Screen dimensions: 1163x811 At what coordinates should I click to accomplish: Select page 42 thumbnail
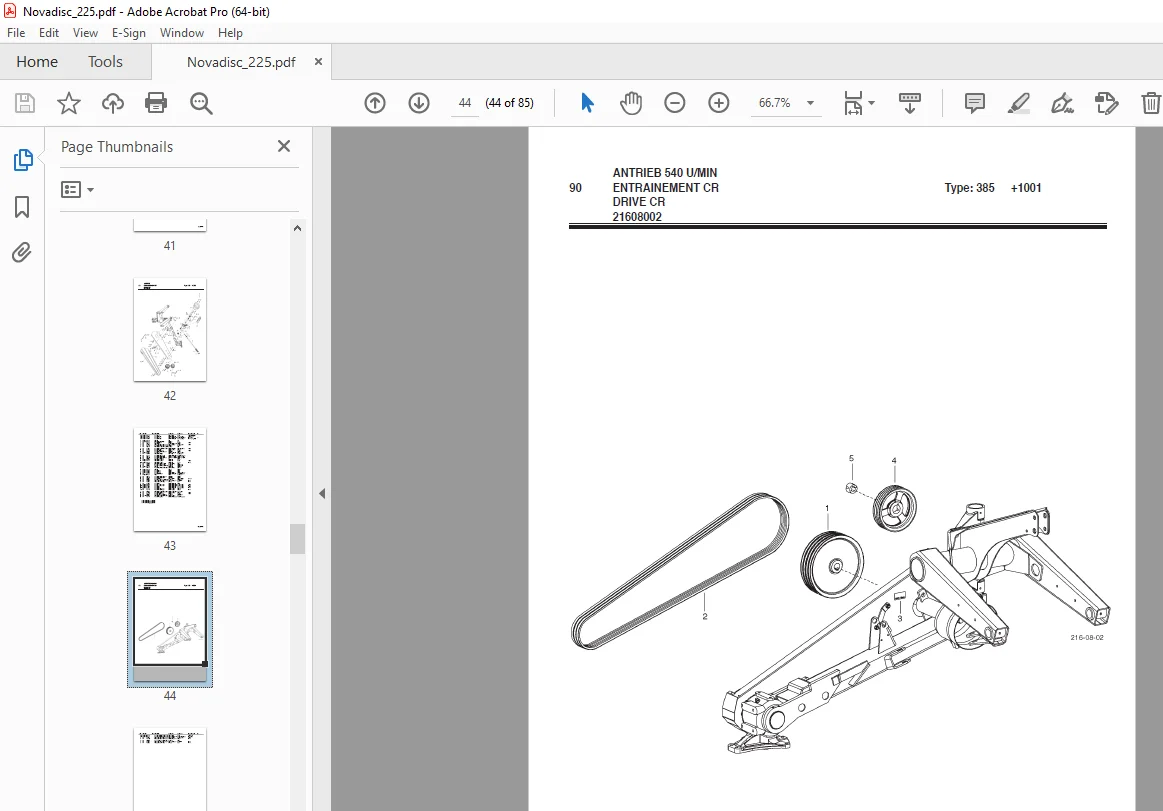tap(170, 329)
